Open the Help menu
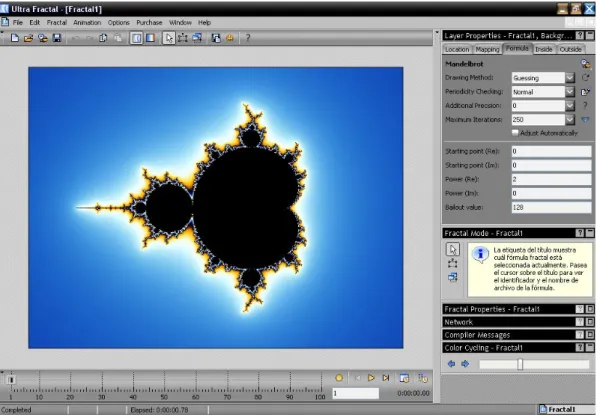Viewport: 597px width, 415px height. point(204,22)
